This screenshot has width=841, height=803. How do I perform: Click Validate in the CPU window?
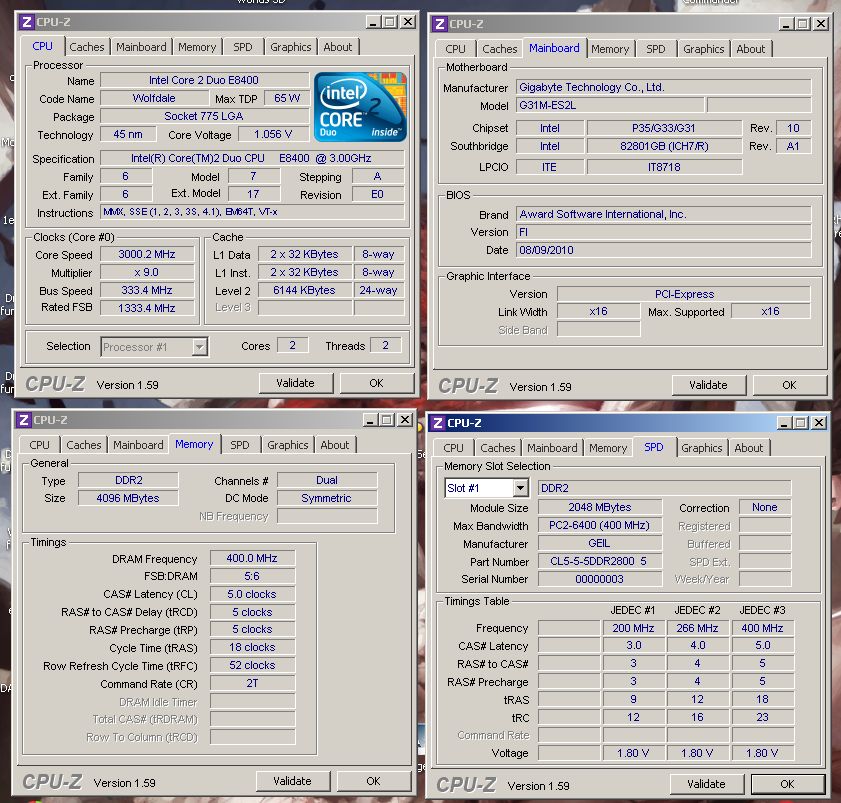[x=296, y=382]
